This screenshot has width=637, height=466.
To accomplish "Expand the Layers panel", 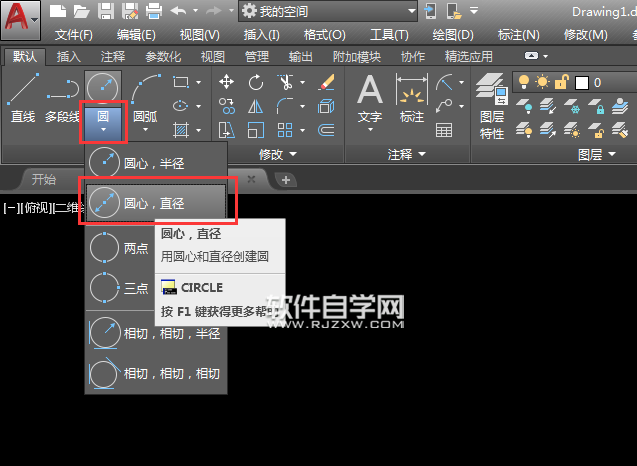I will (596, 154).
